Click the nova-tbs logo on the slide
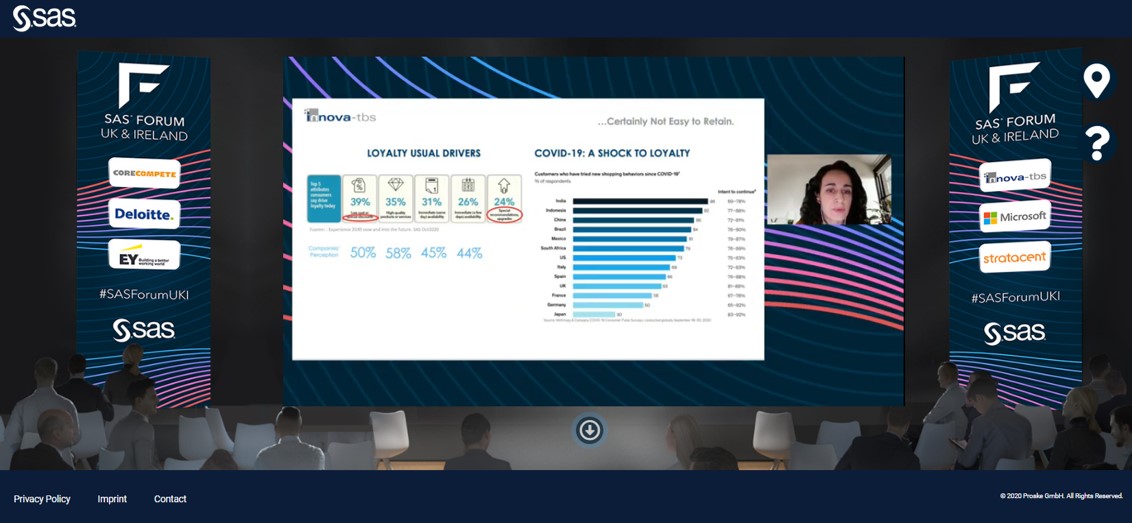 click(x=339, y=116)
